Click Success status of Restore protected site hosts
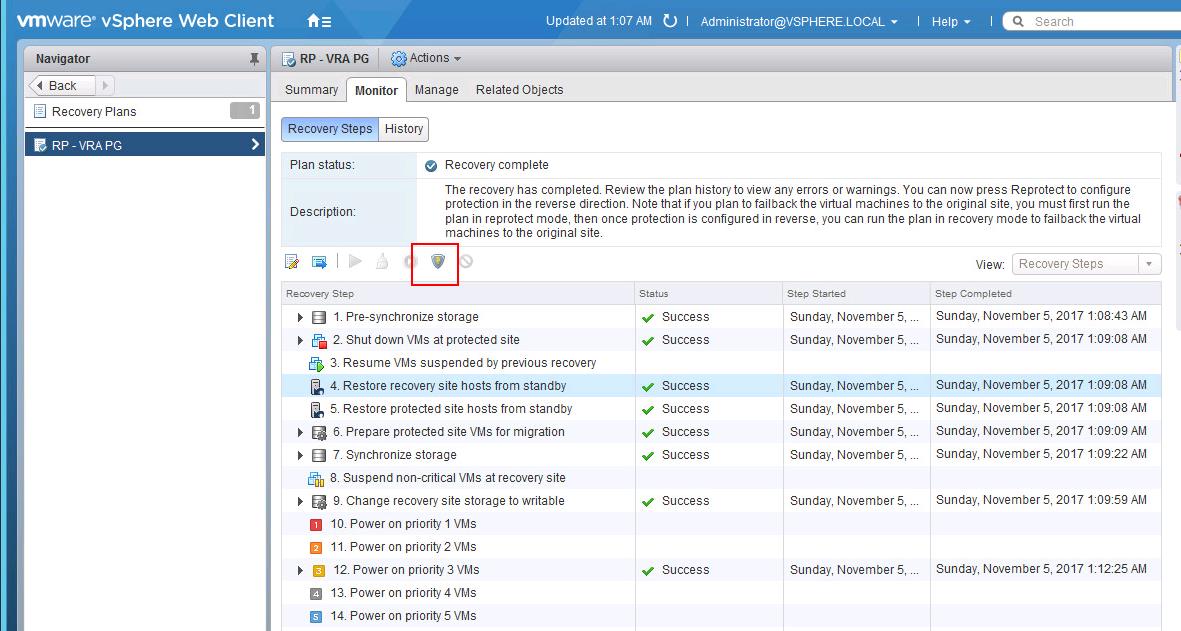This screenshot has width=1181, height=631. point(685,409)
